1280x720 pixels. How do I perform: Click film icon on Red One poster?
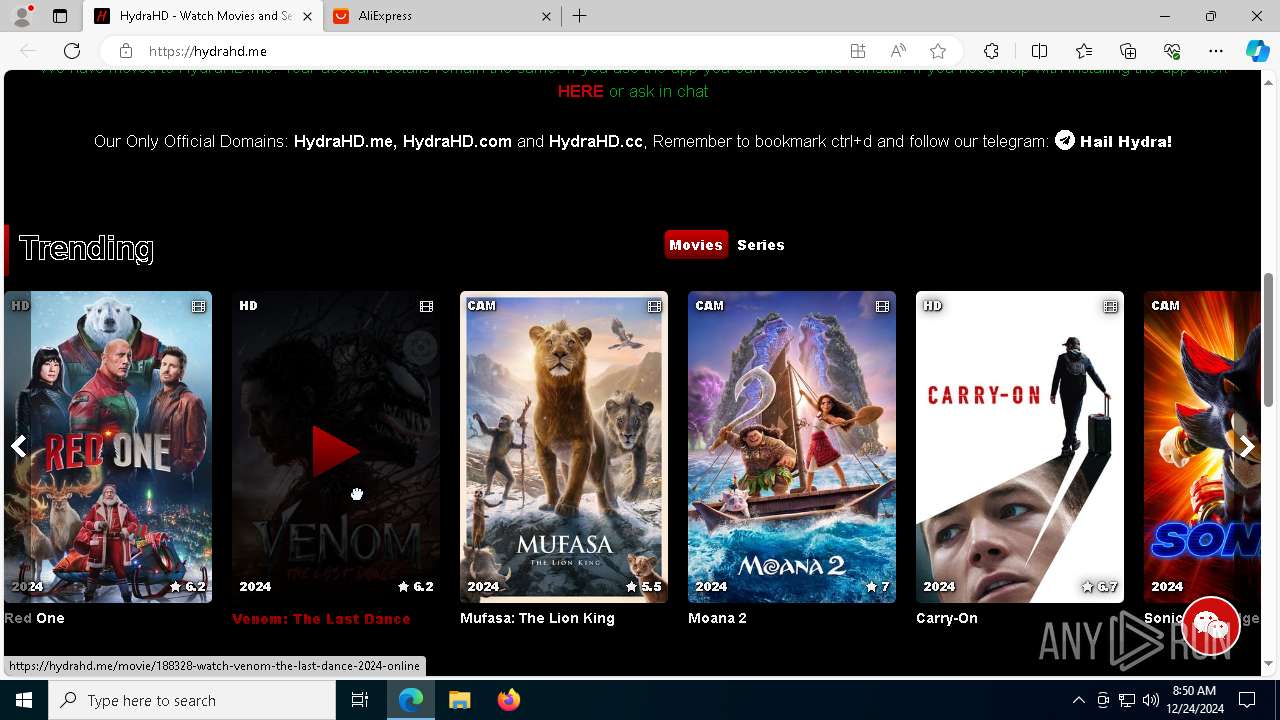198,306
